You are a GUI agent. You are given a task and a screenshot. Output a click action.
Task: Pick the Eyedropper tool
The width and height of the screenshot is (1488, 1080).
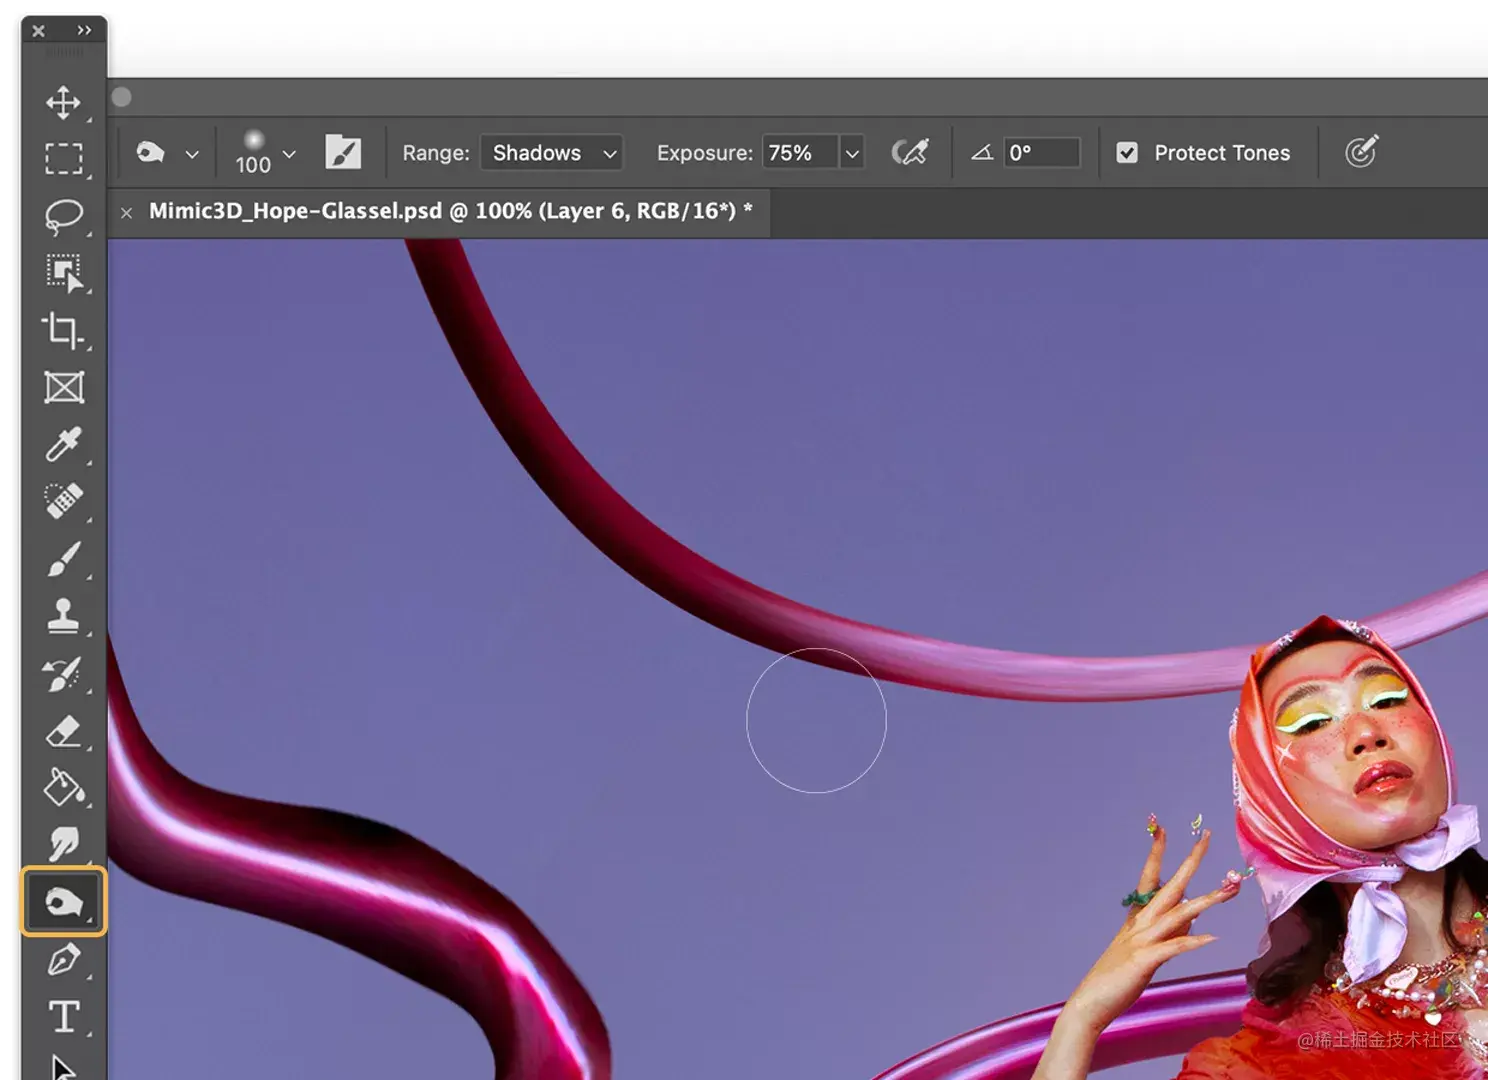(65, 445)
